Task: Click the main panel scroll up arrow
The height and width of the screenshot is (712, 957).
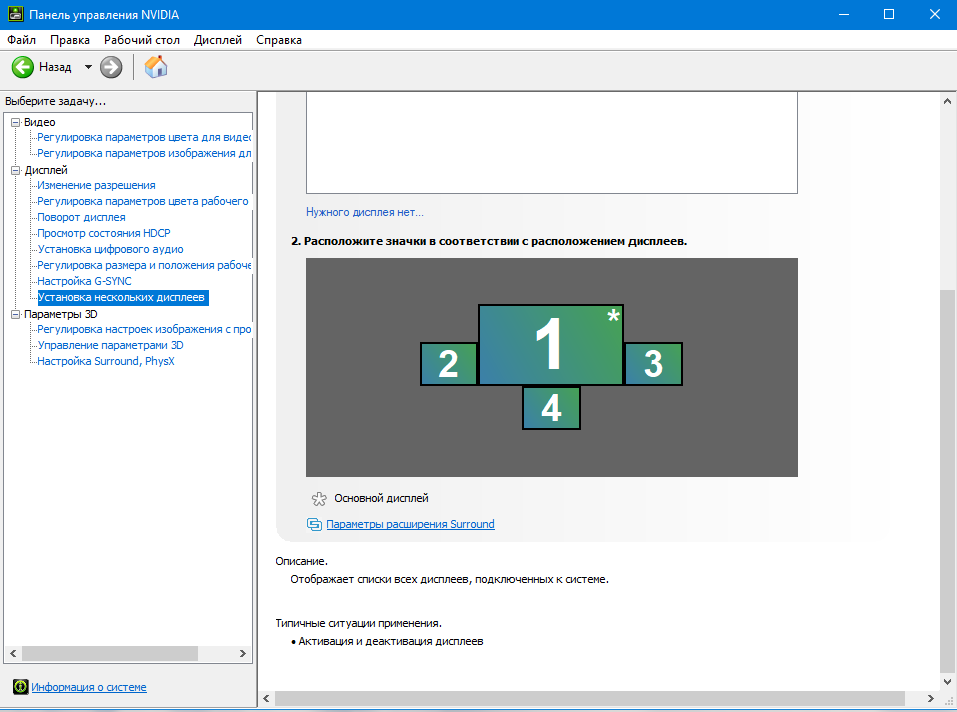Action: click(947, 101)
